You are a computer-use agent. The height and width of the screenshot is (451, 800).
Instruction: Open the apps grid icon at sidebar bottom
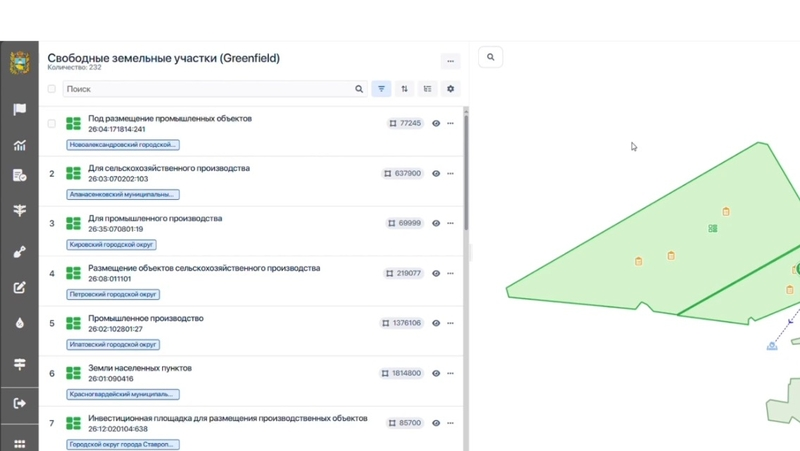pos(19,443)
